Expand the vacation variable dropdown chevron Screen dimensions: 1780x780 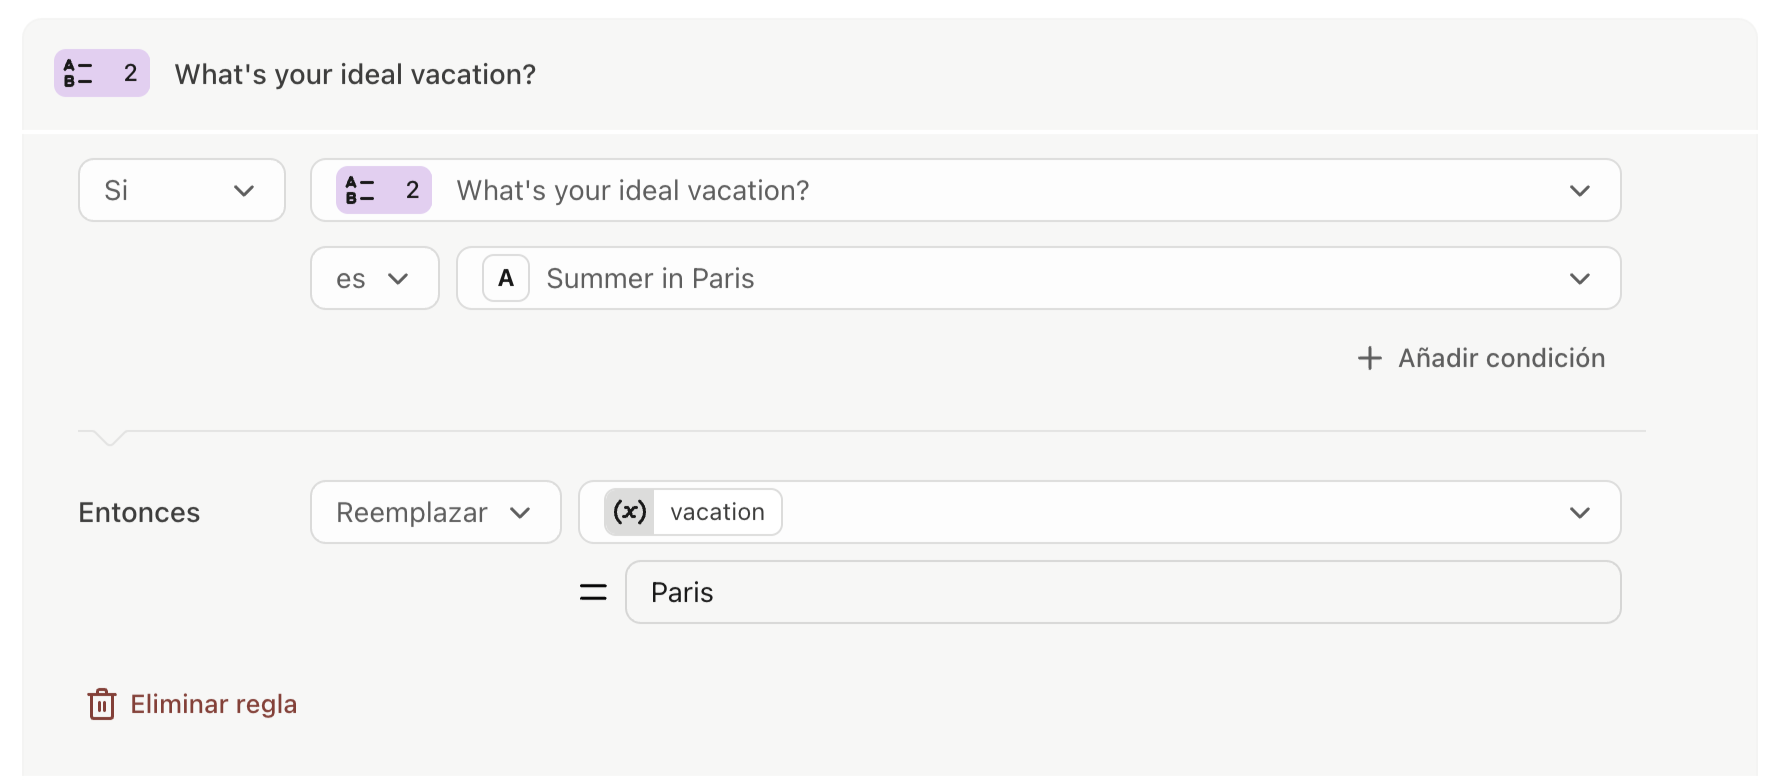pos(1579,512)
